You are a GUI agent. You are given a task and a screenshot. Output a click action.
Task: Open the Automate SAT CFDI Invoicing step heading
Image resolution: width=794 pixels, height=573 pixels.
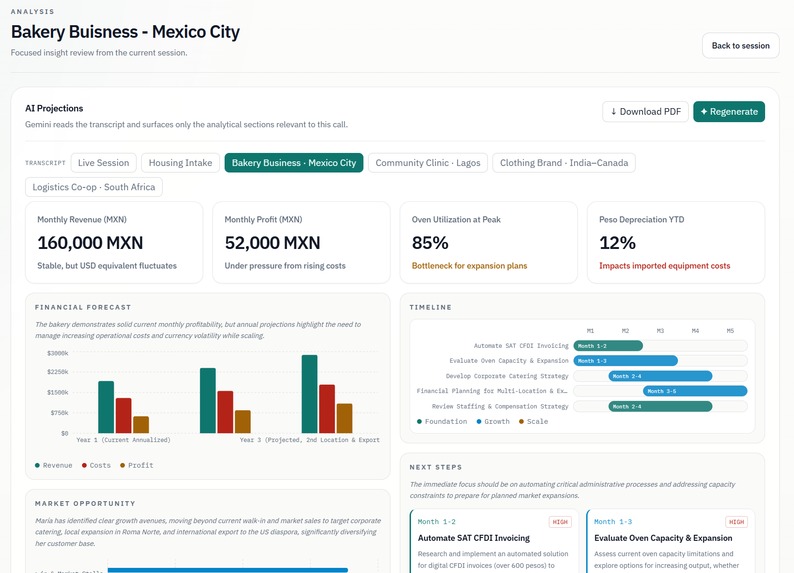coord(473,538)
